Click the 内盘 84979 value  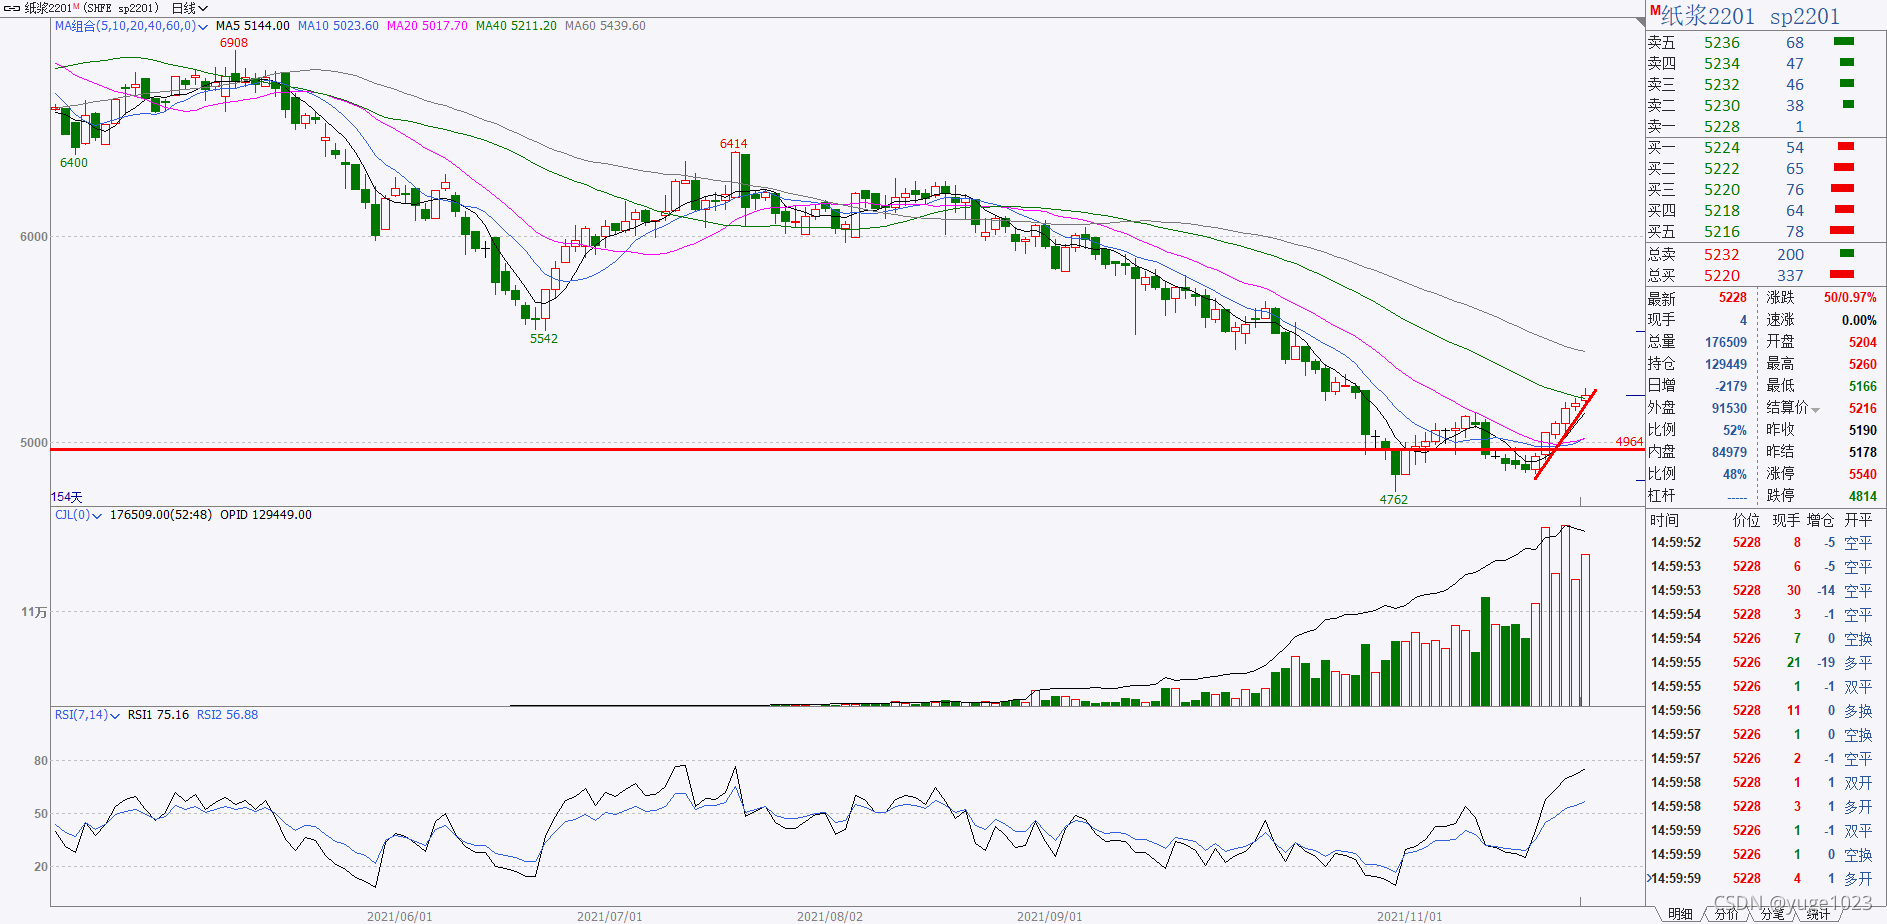tap(1729, 452)
